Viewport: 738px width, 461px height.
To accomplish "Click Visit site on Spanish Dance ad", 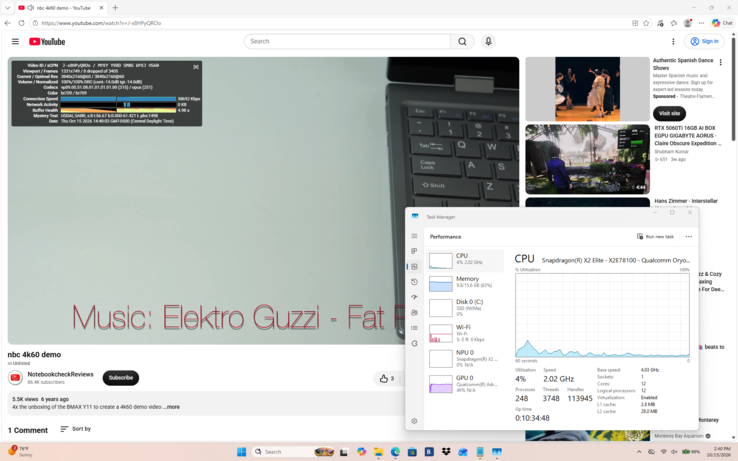I will click(669, 113).
